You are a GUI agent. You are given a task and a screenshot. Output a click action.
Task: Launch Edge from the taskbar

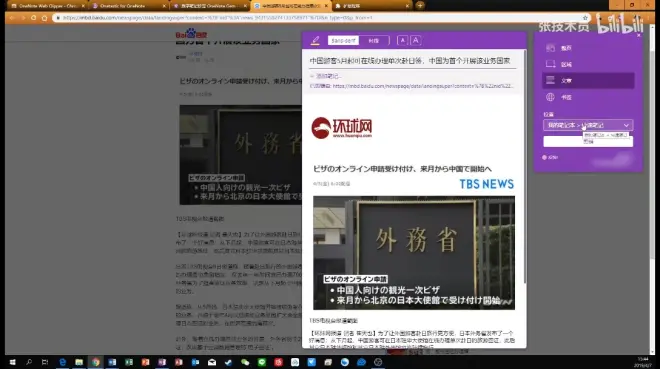pos(62,362)
